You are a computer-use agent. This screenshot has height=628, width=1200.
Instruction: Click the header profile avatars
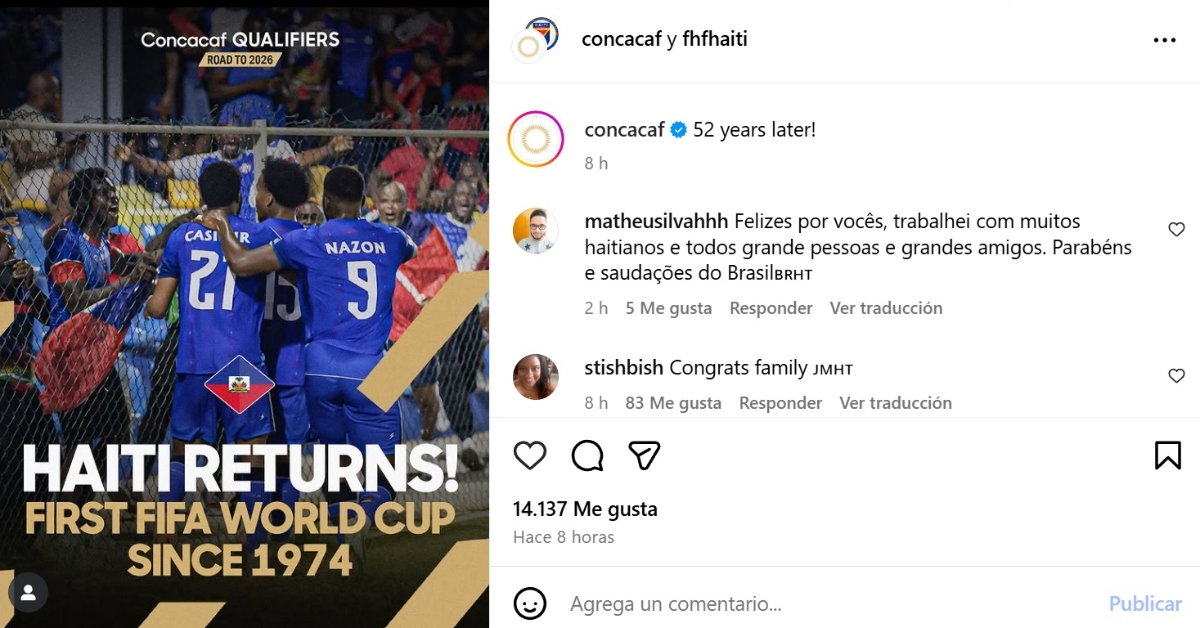click(534, 40)
